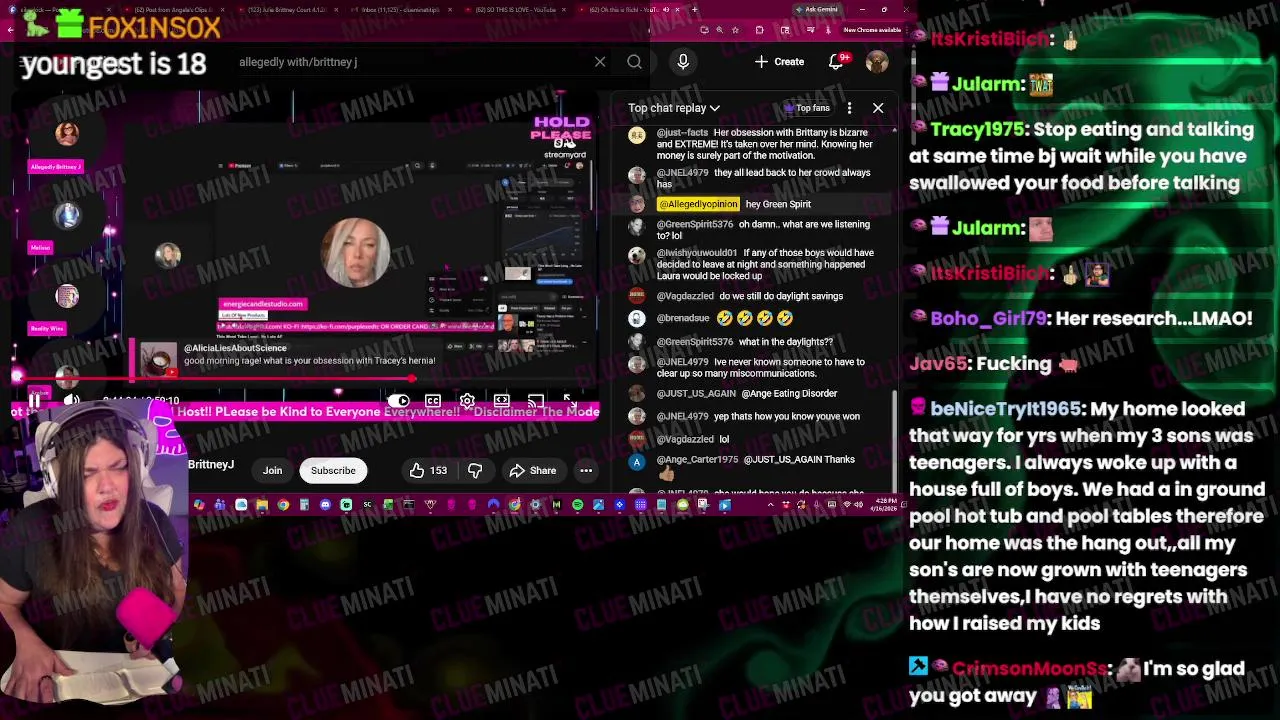The width and height of the screenshot is (1280, 720).
Task: Open Spotify from the taskbar
Action: [x=577, y=505]
